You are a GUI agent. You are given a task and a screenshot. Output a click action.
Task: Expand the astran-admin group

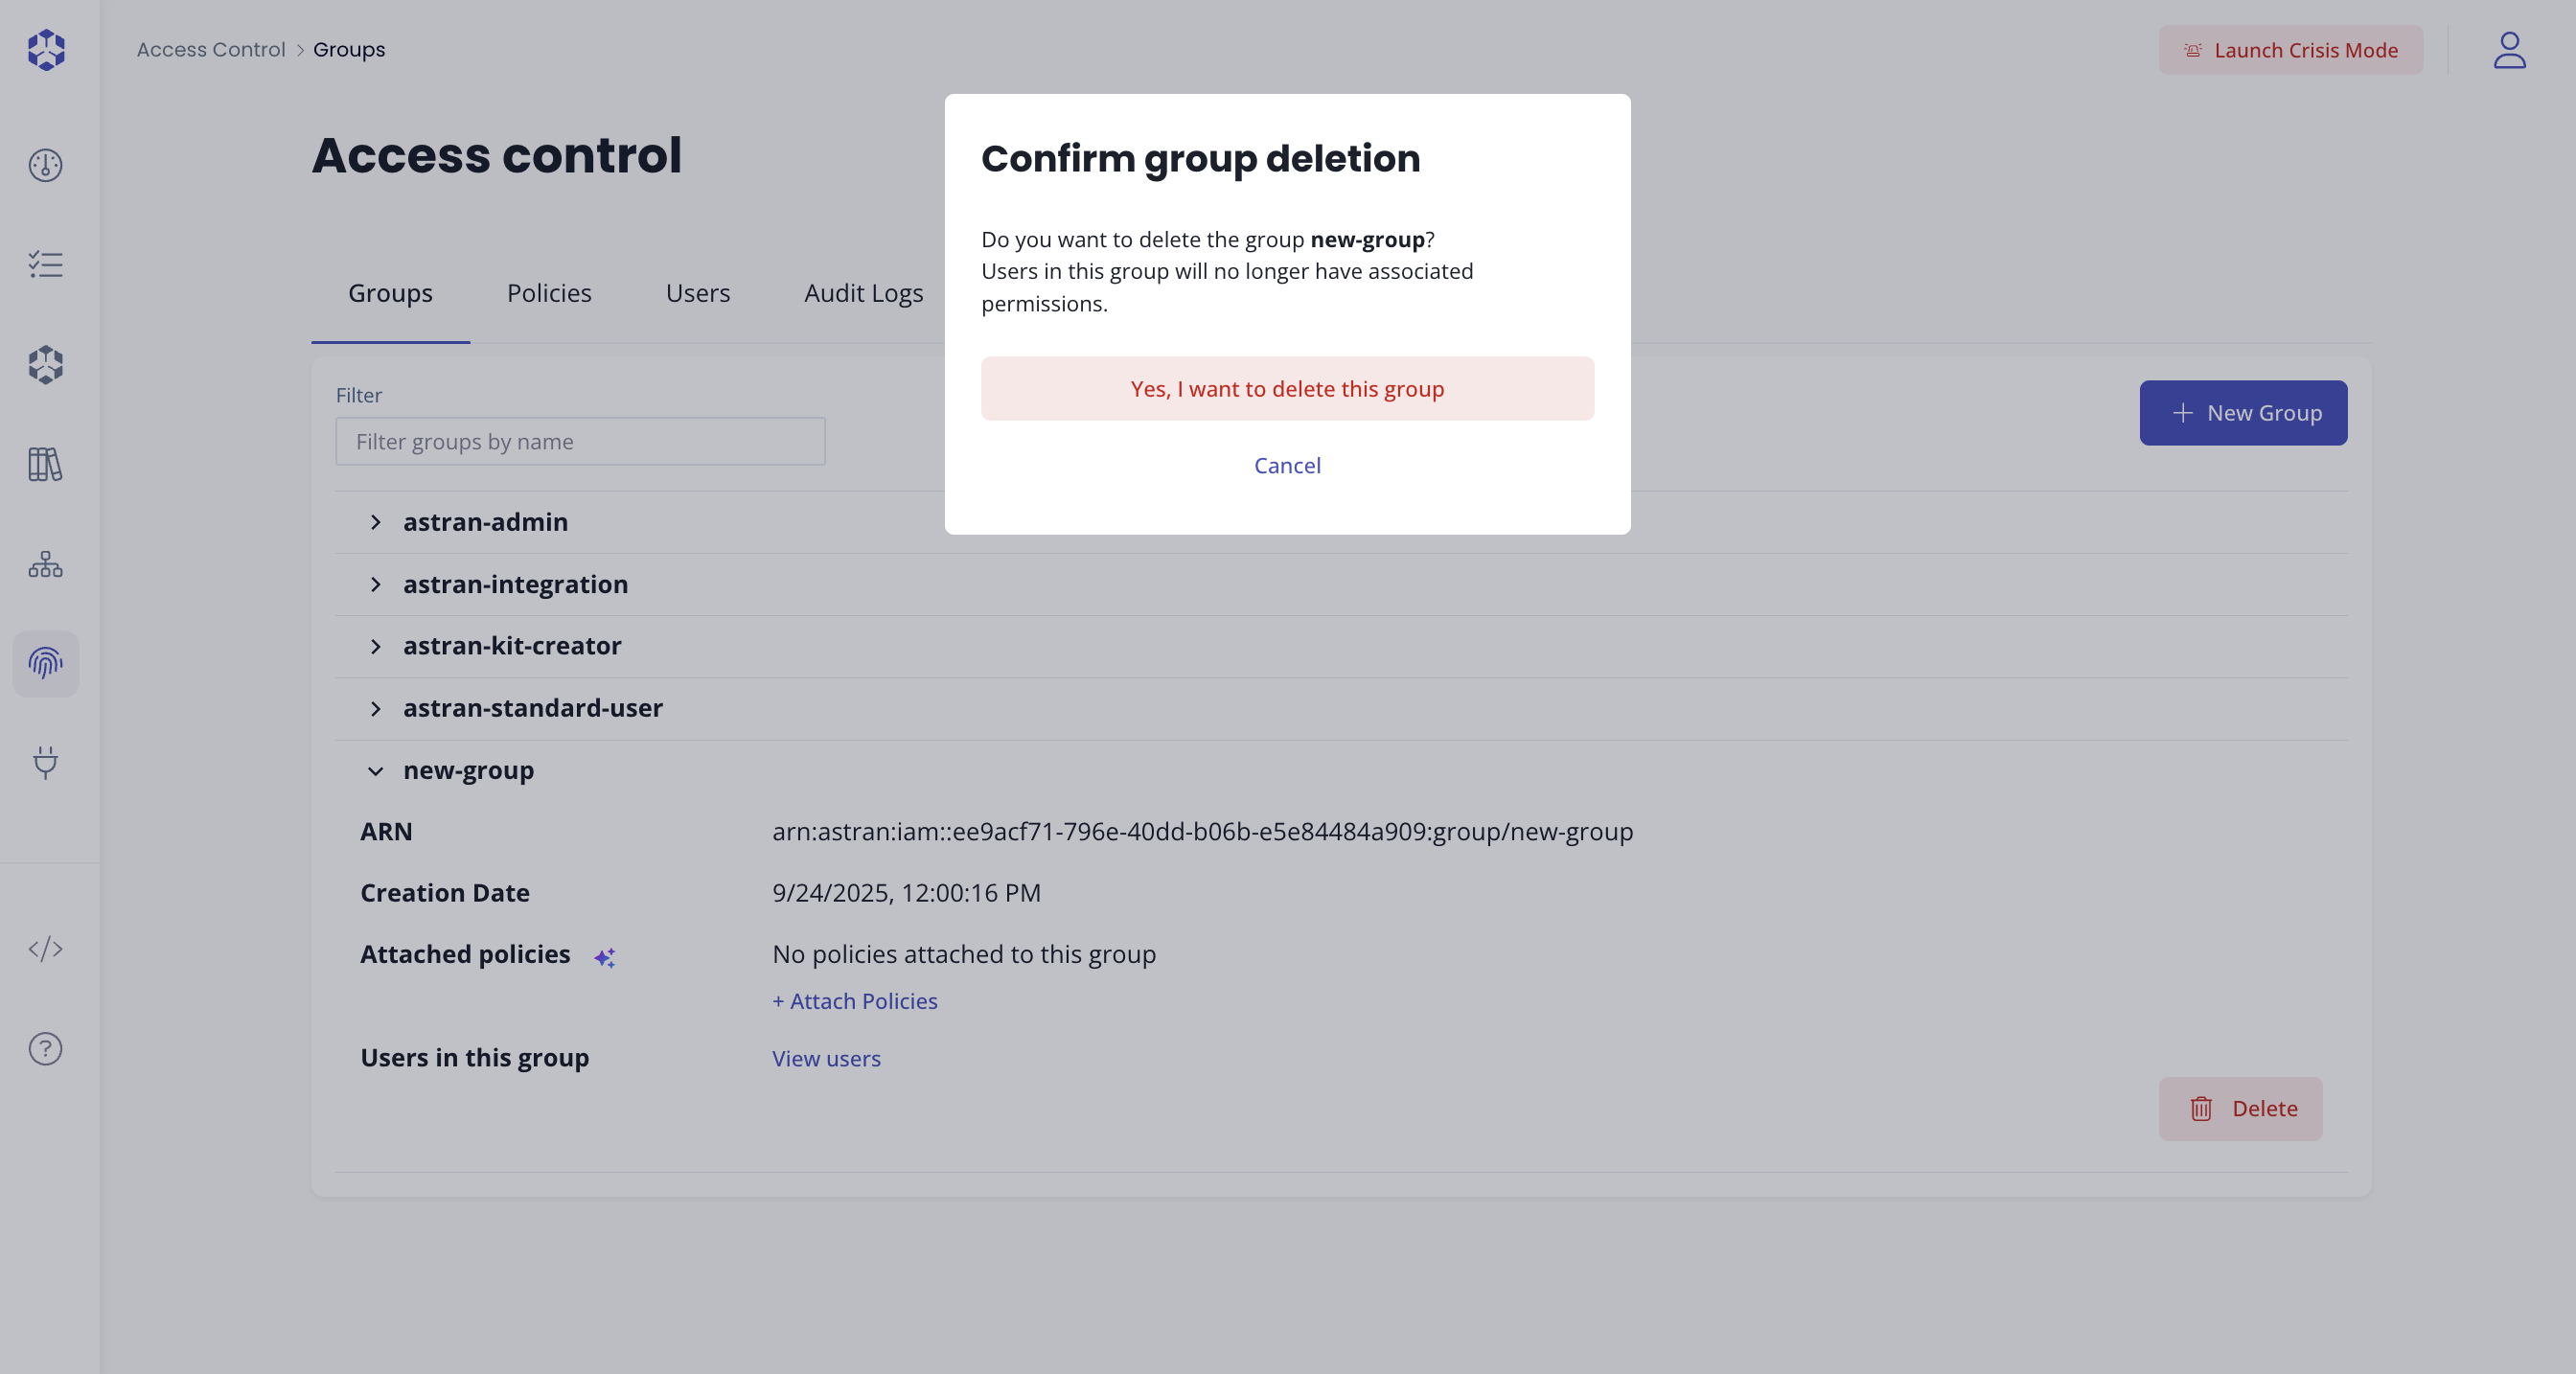coord(375,522)
